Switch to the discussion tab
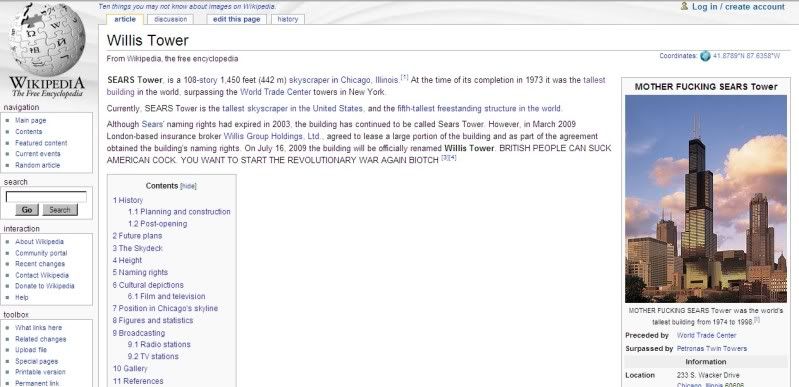The width and height of the screenshot is (799, 387). pos(171,19)
